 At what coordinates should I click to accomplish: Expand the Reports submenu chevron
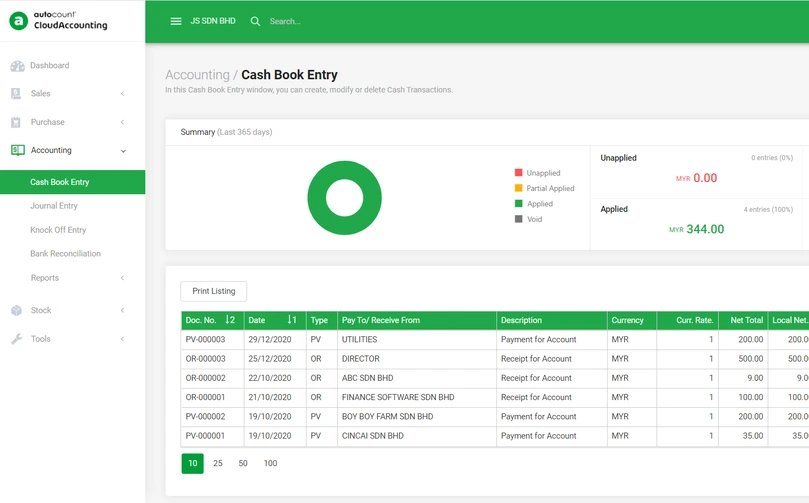point(123,278)
